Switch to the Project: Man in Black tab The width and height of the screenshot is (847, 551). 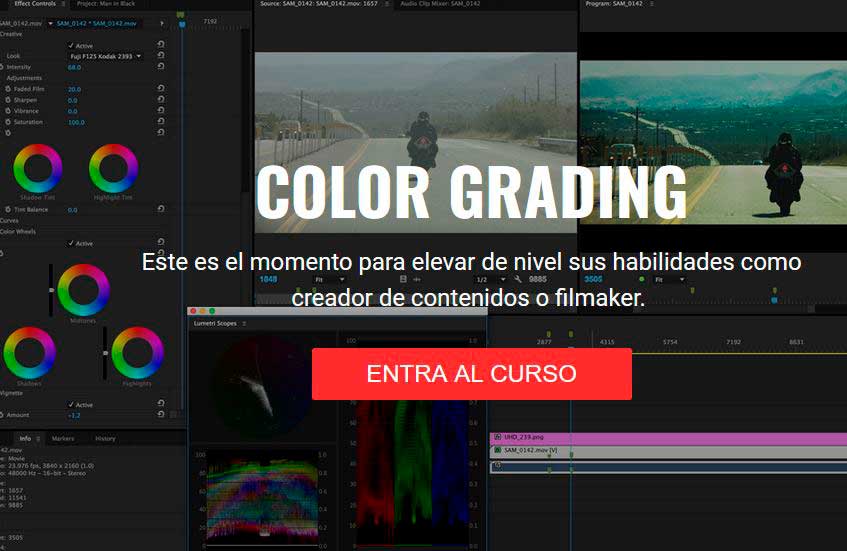point(105,4)
